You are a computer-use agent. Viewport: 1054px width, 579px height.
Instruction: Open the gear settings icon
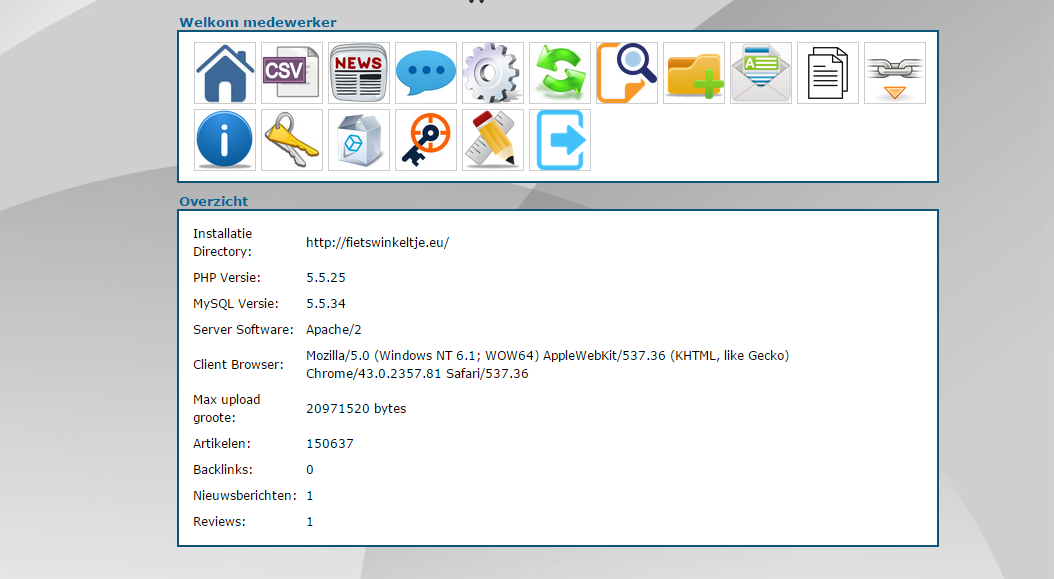point(493,73)
